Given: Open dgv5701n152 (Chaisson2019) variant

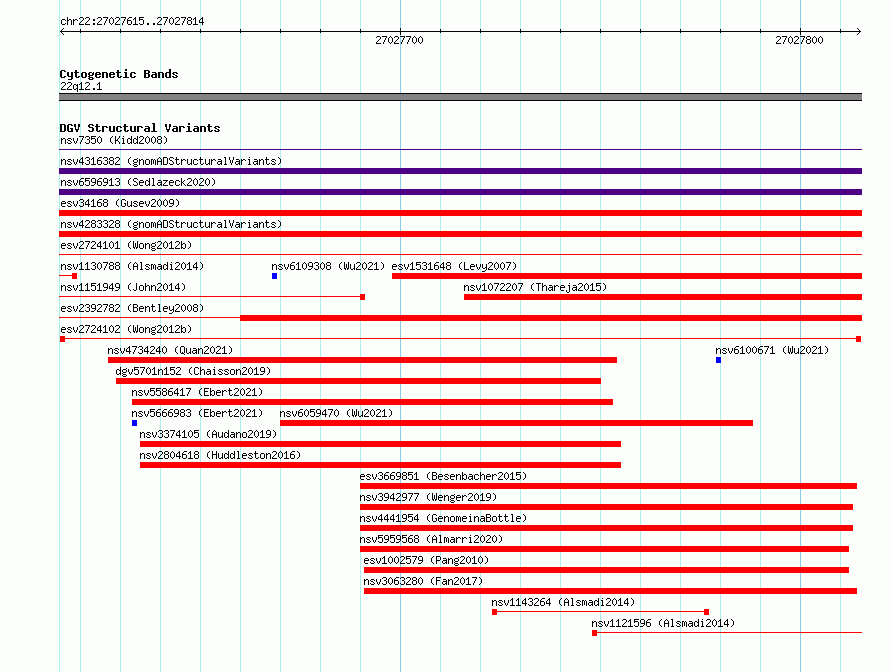Looking at the screenshot, I should point(358,381).
